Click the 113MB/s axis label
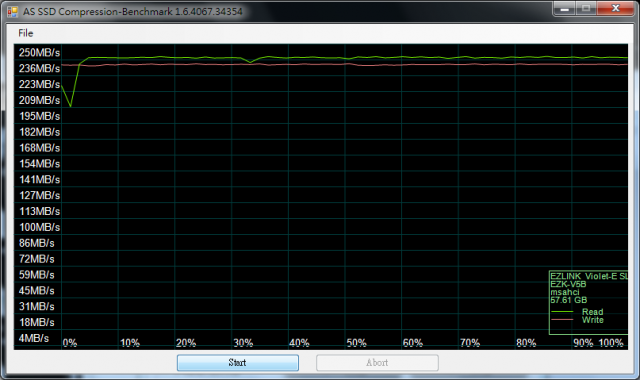The image size is (640, 380). 40,211
